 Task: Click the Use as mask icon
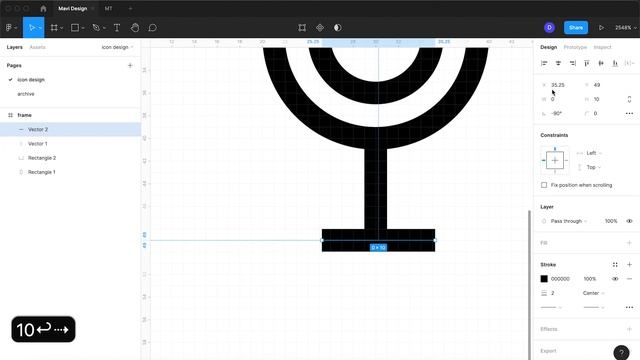point(338,28)
